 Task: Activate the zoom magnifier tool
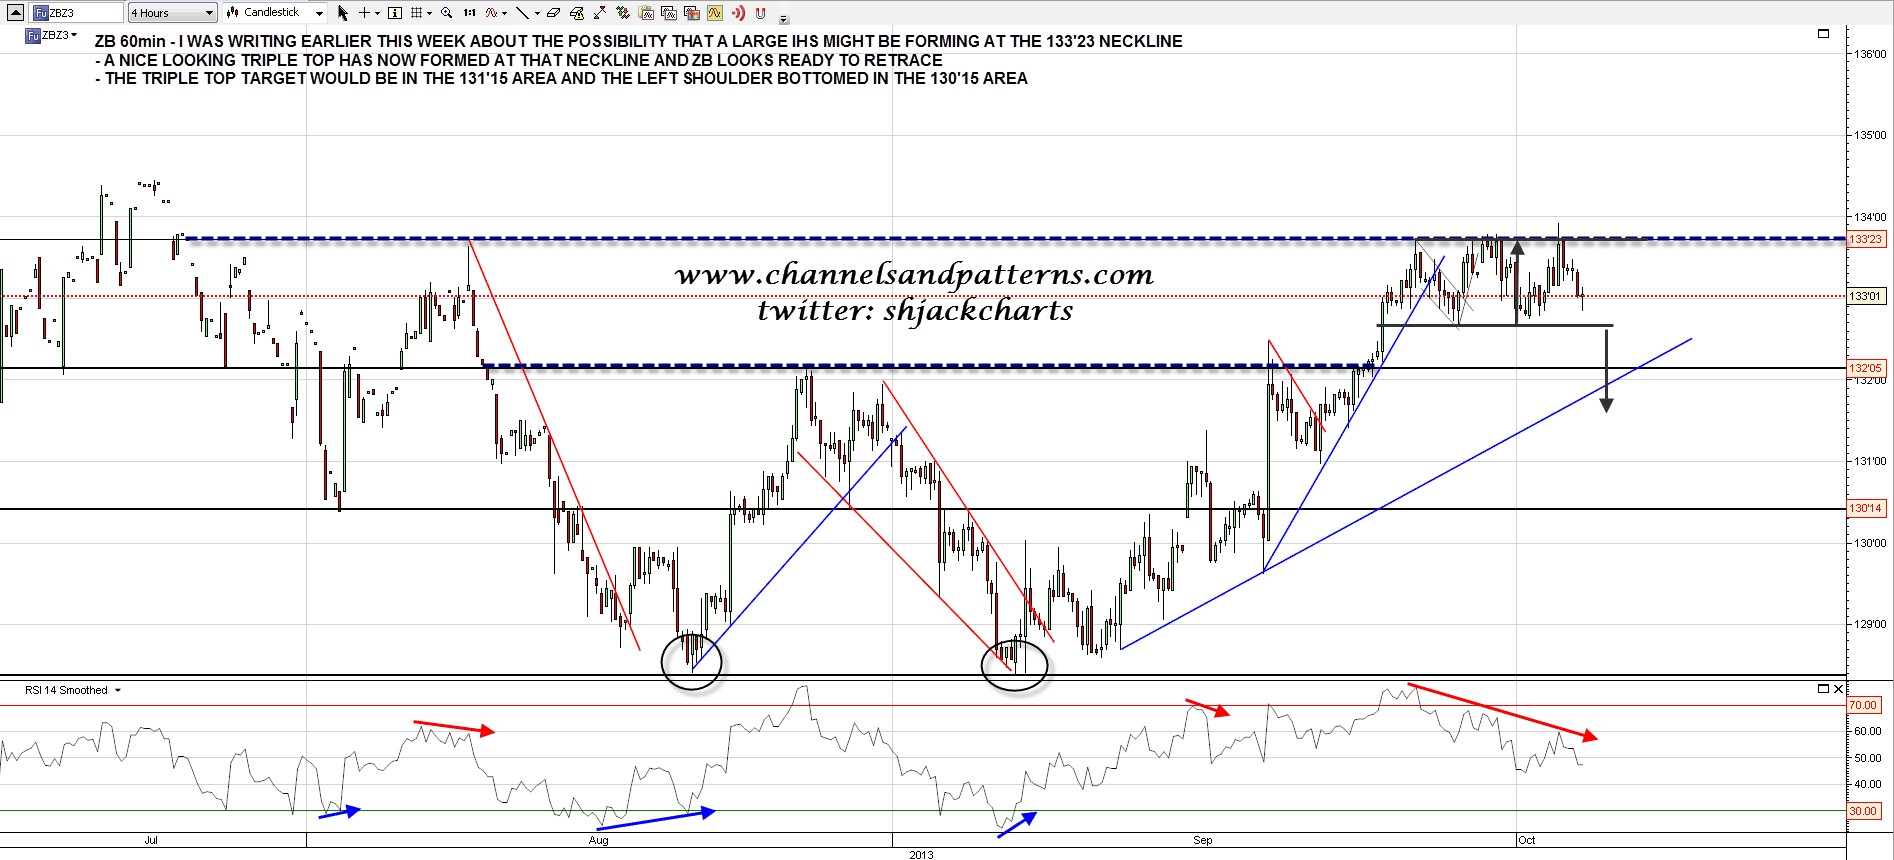[x=446, y=13]
